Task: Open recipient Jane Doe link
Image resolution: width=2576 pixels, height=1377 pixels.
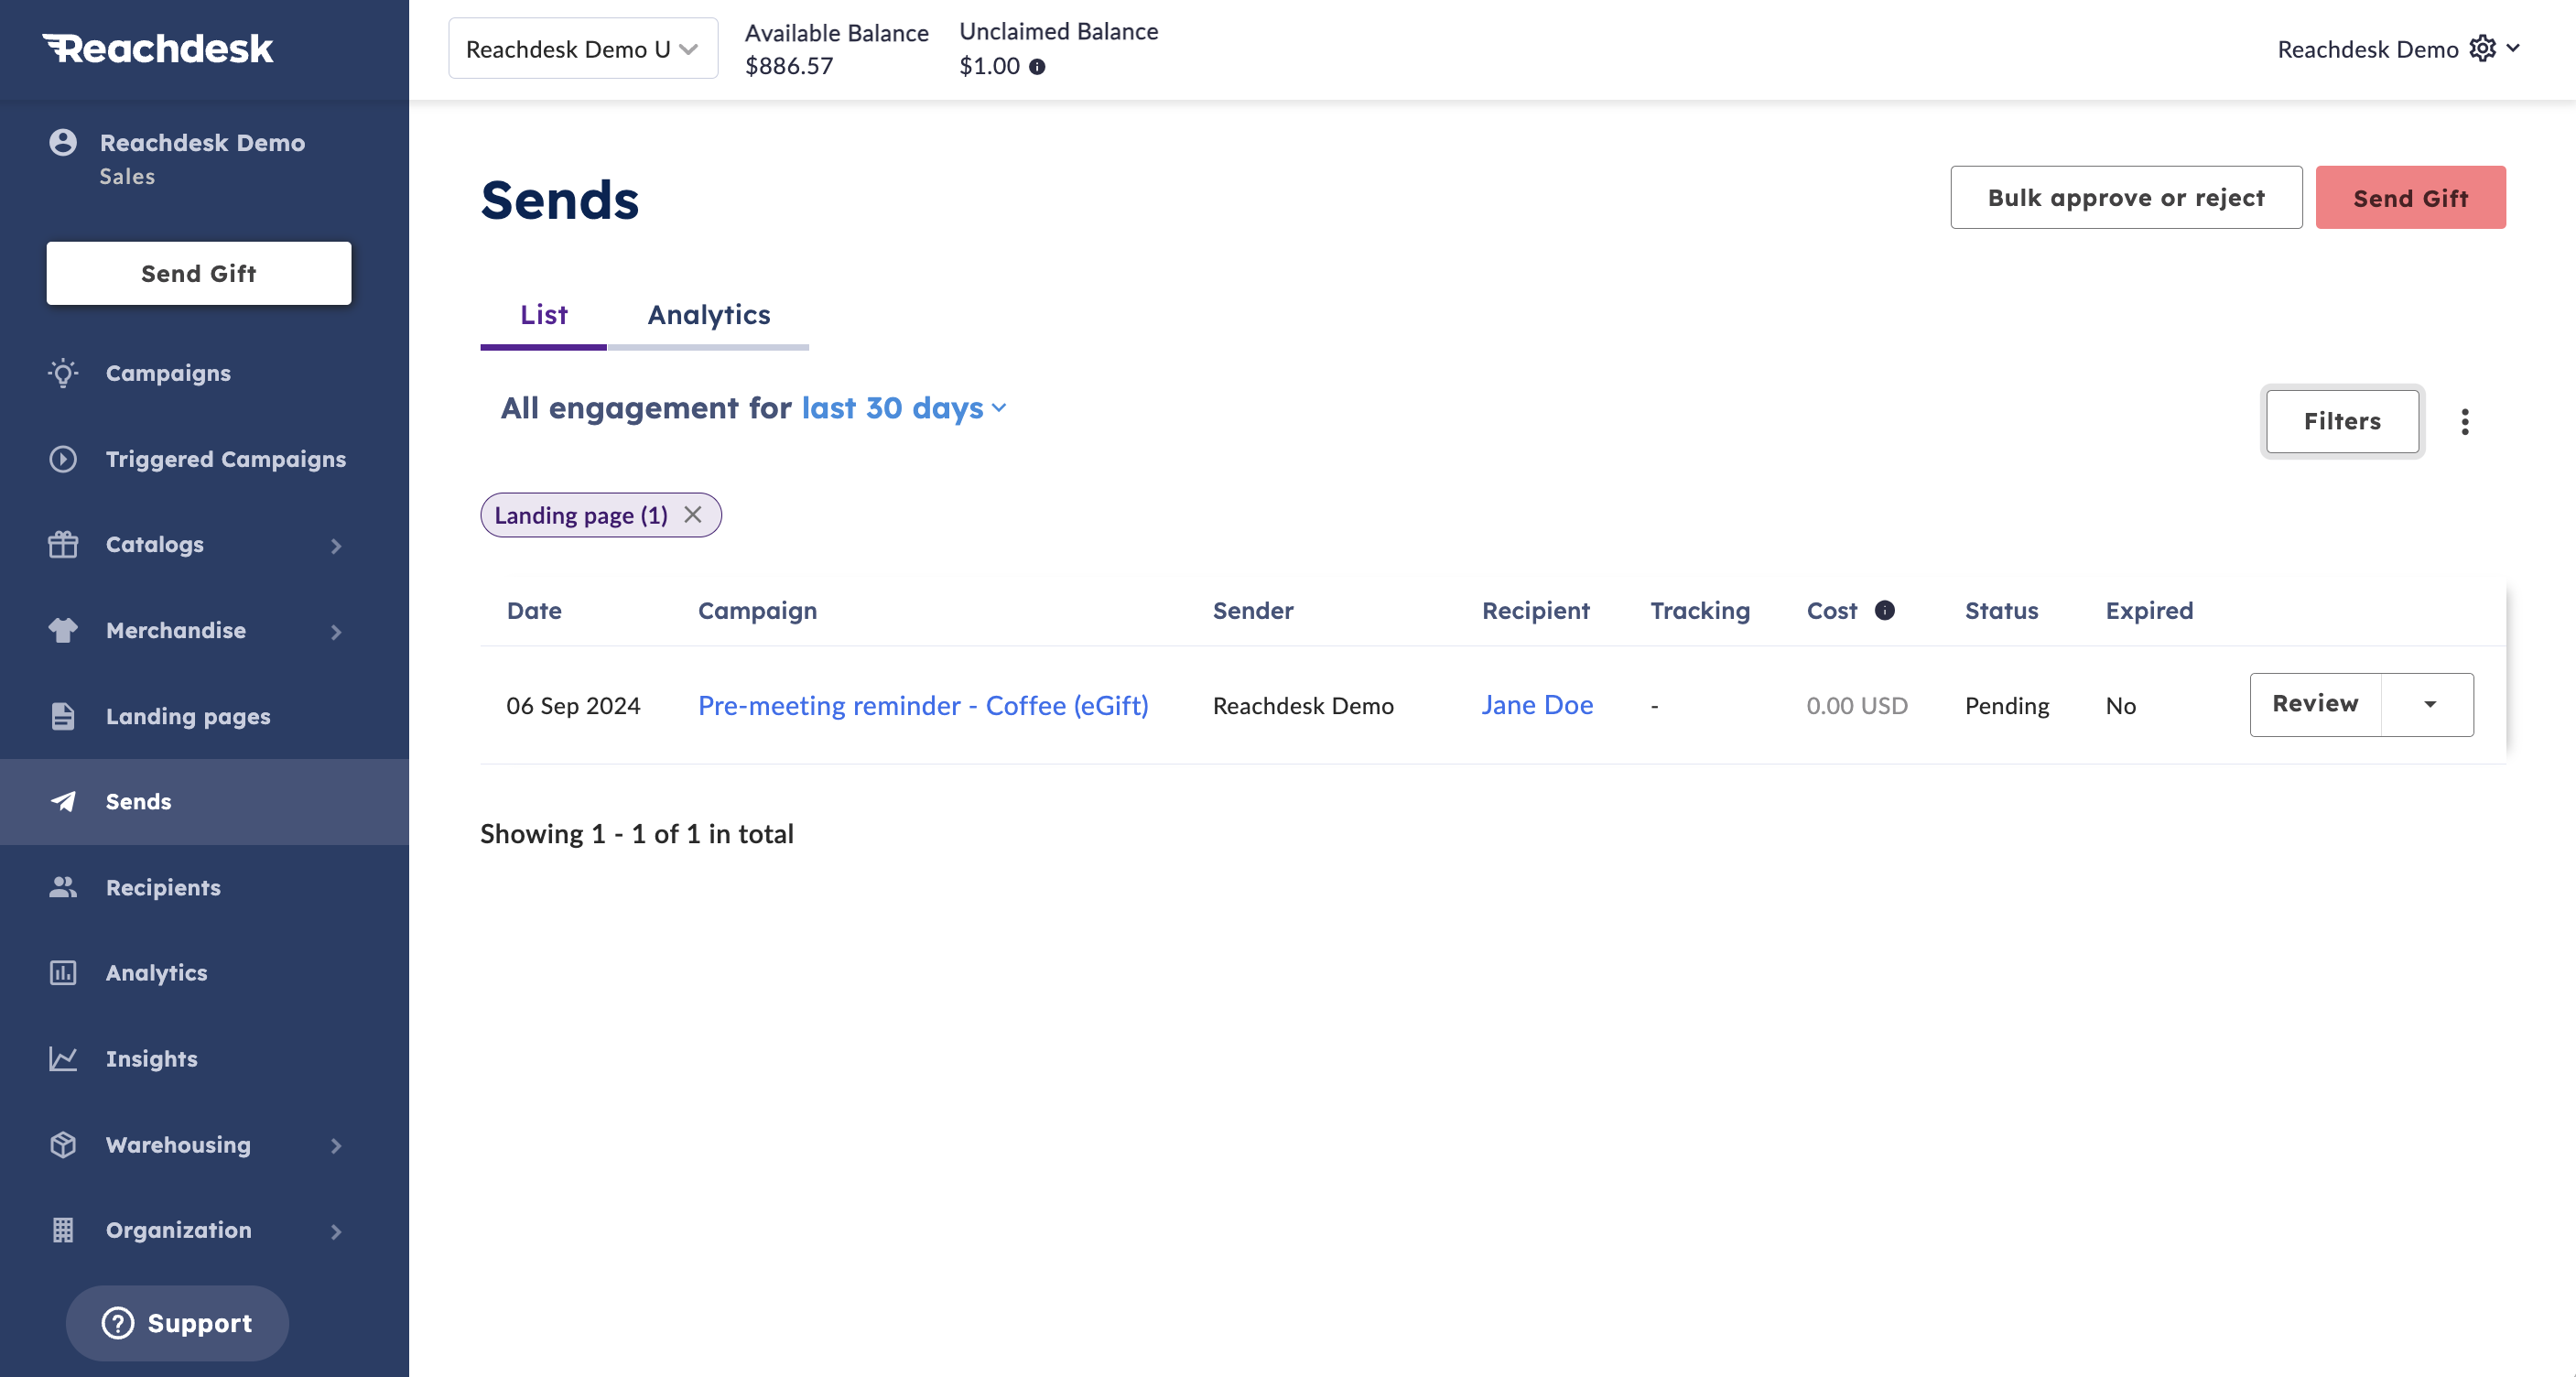Action: [x=1537, y=705]
